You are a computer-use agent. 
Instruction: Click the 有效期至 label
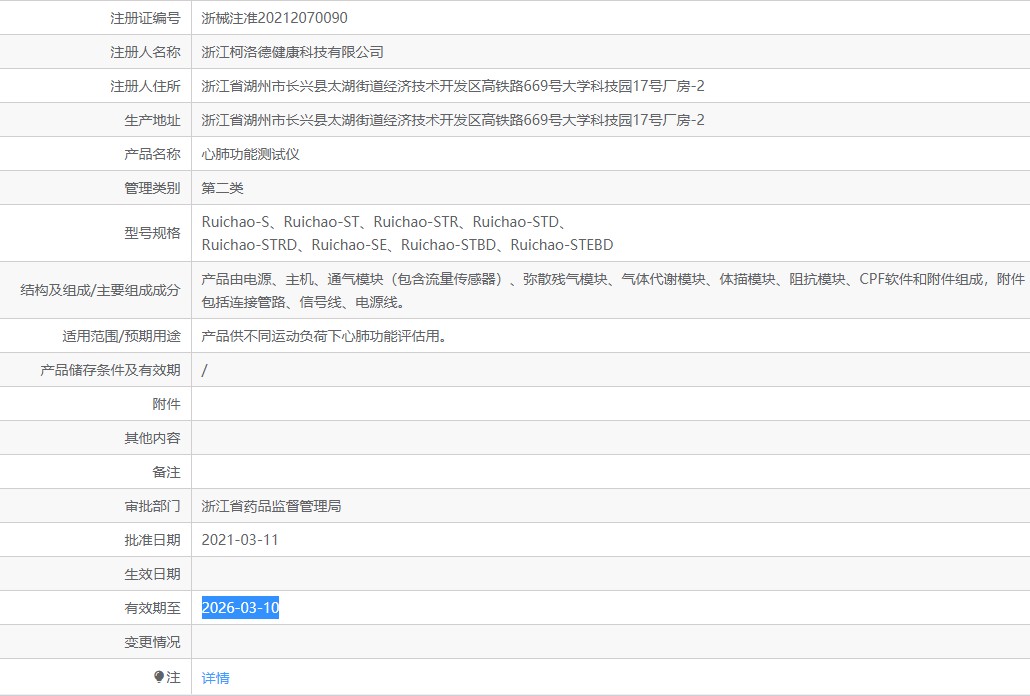pyautogui.click(x=152, y=608)
